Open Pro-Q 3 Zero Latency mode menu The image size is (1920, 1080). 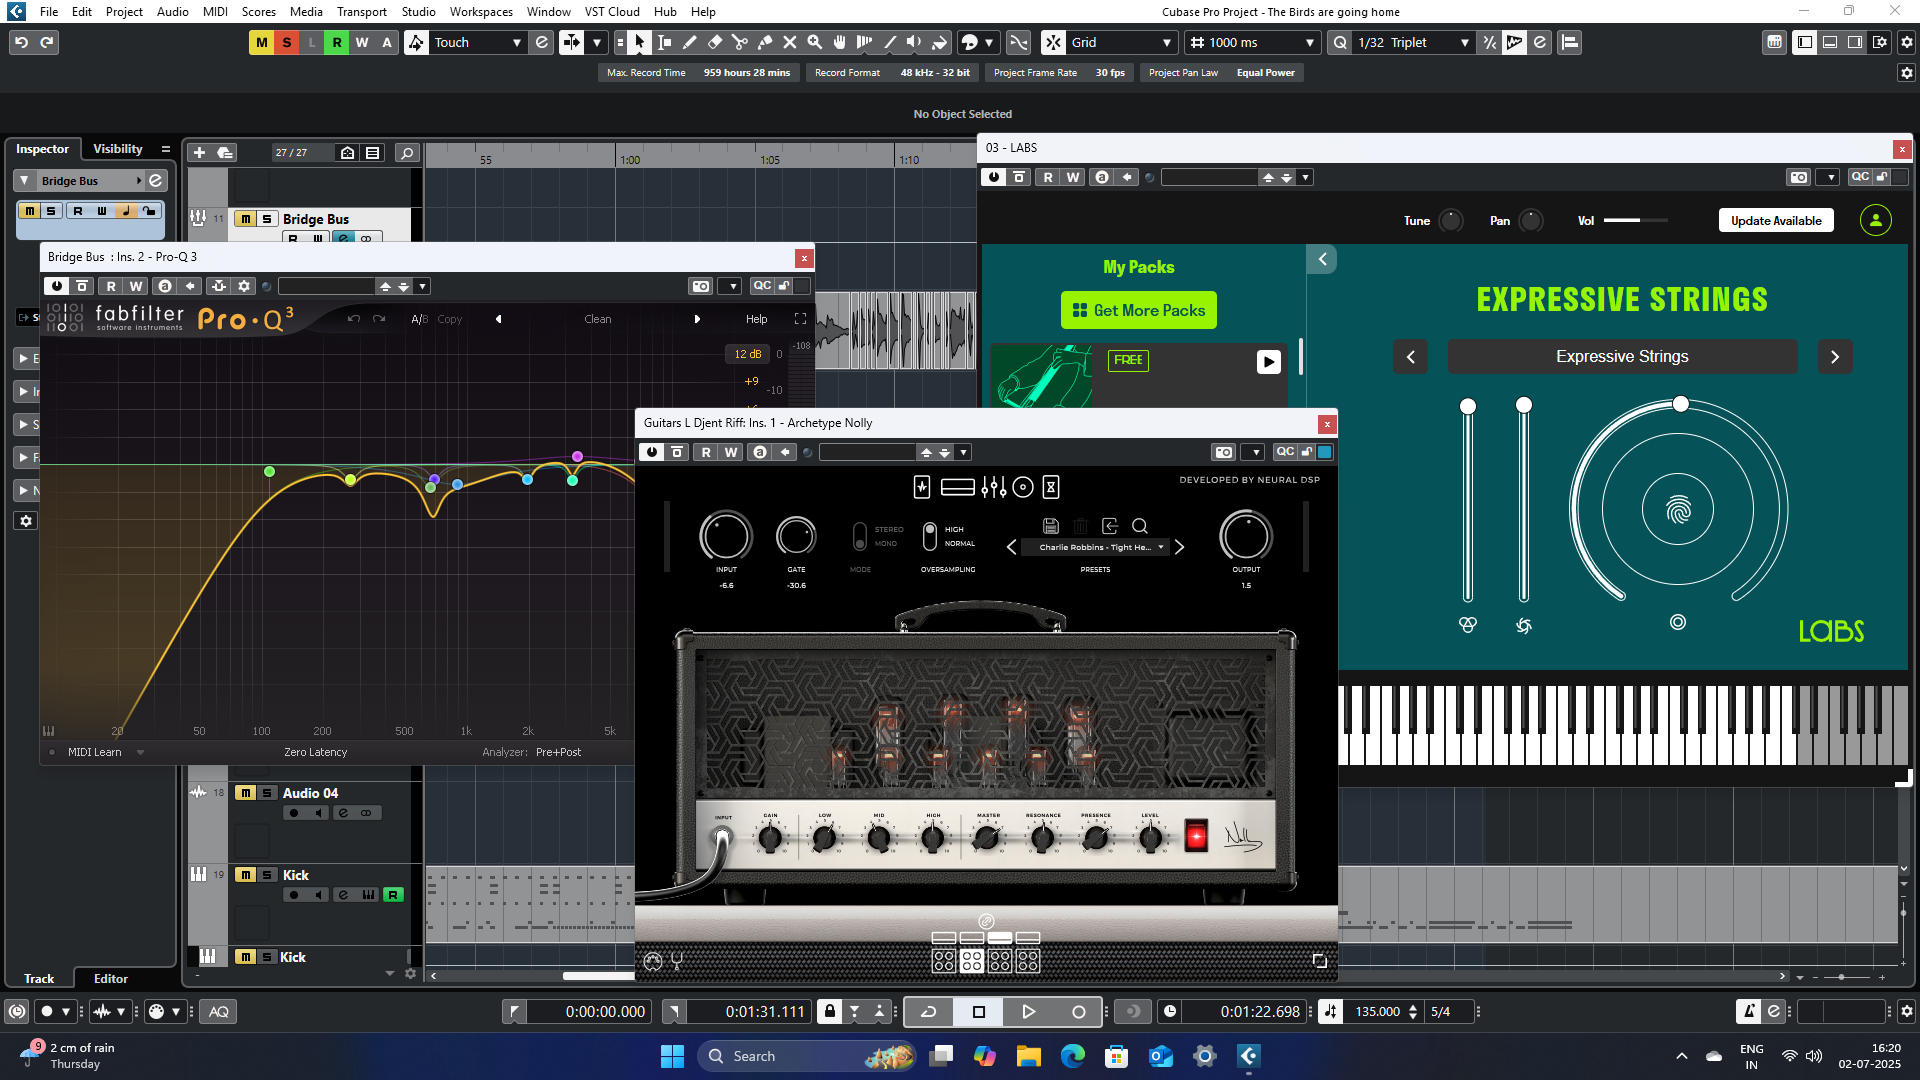[x=316, y=752]
